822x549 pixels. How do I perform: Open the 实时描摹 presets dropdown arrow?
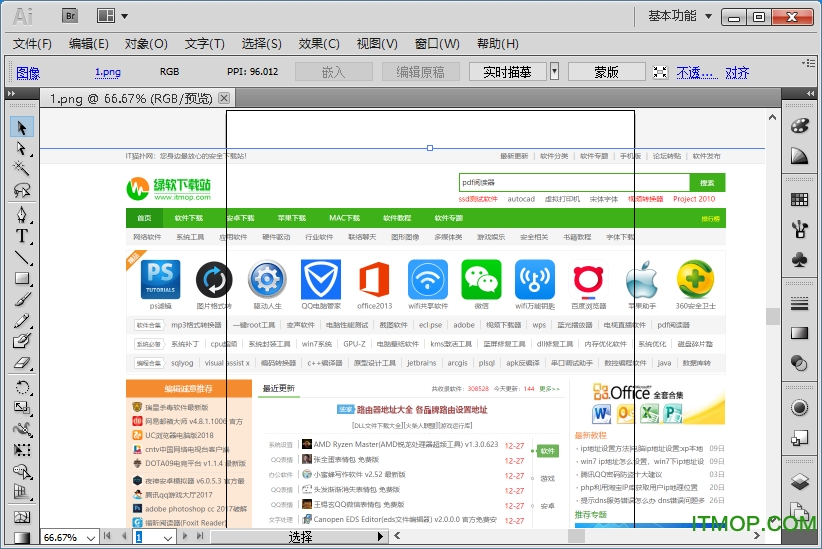click(x=554, y=71)
